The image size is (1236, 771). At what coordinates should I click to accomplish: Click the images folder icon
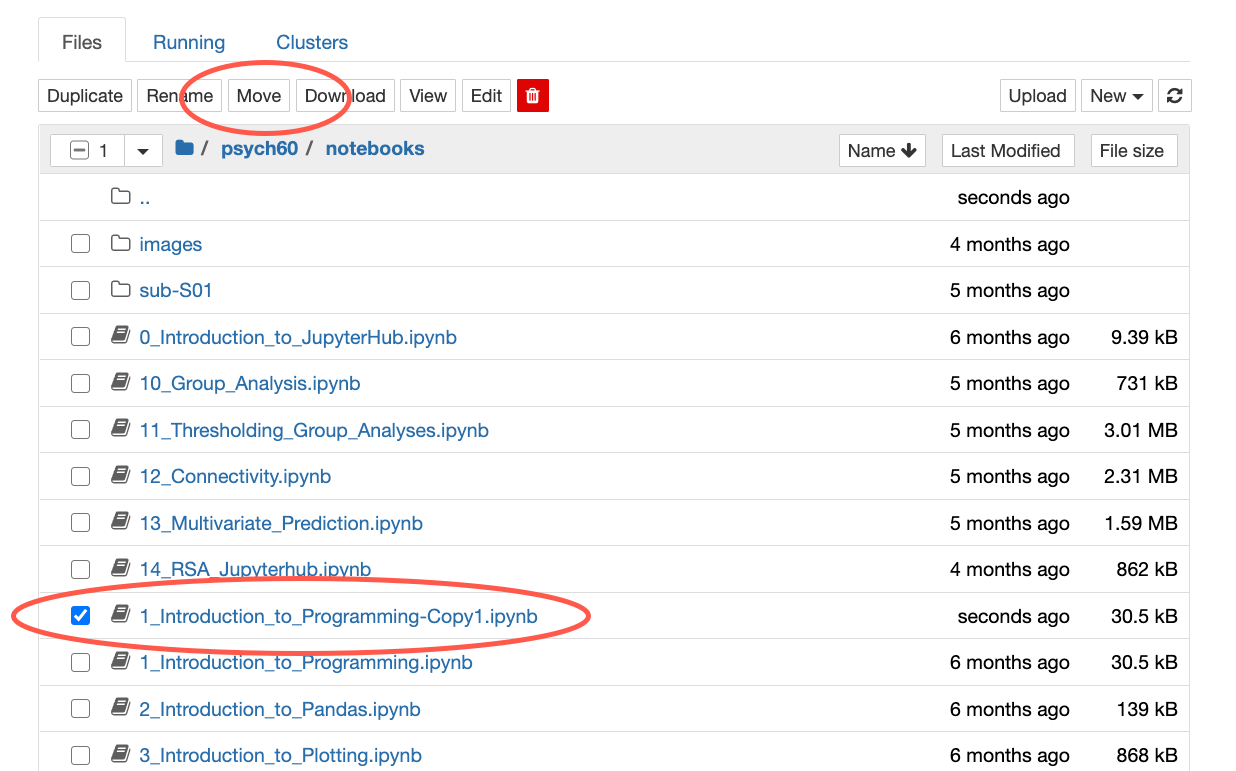click(121, 244)
